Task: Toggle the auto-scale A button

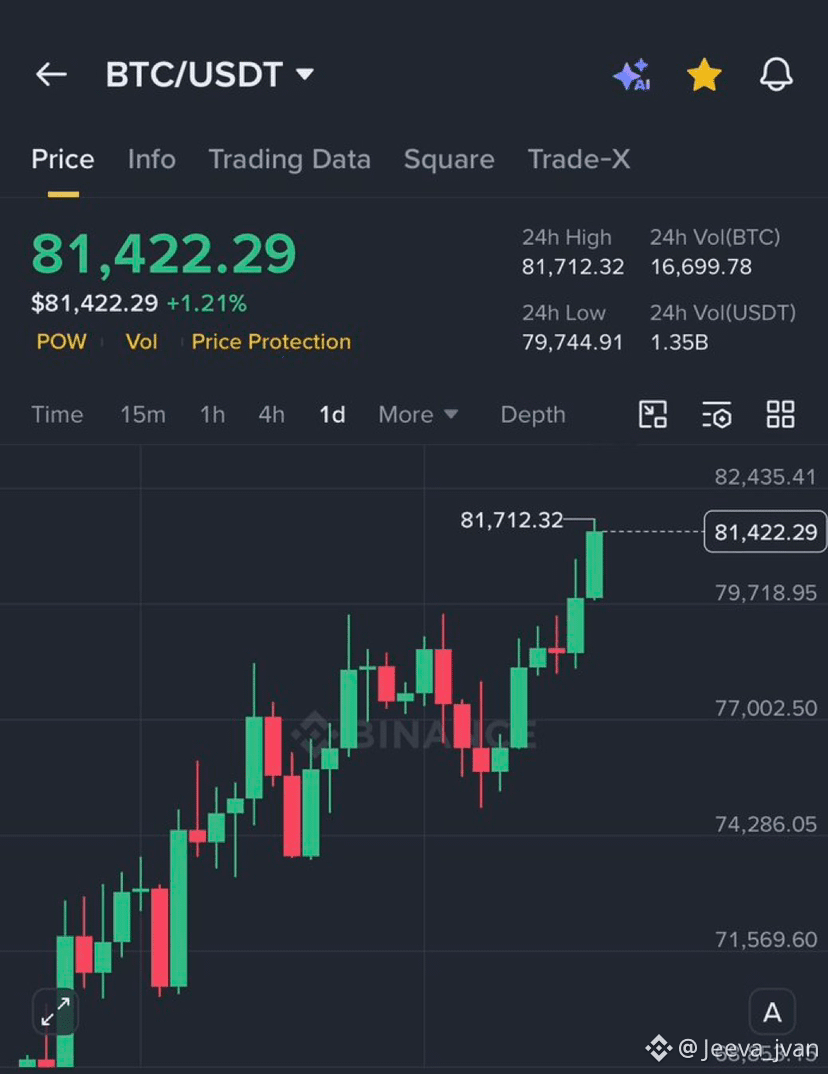Action: pyautogui.click(x=772, y=1012)
